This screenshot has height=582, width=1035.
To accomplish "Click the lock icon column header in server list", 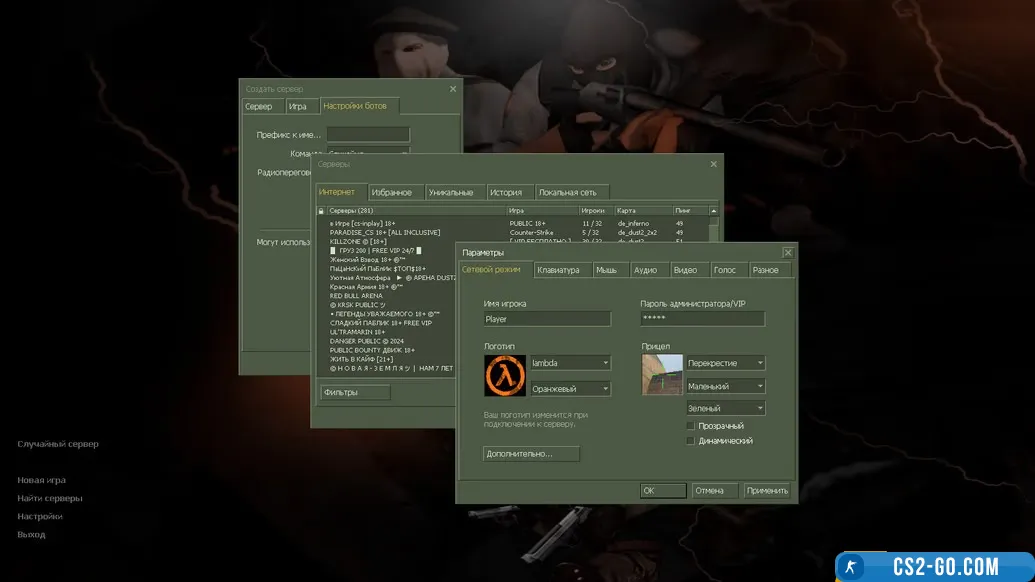I will (321, 211).
